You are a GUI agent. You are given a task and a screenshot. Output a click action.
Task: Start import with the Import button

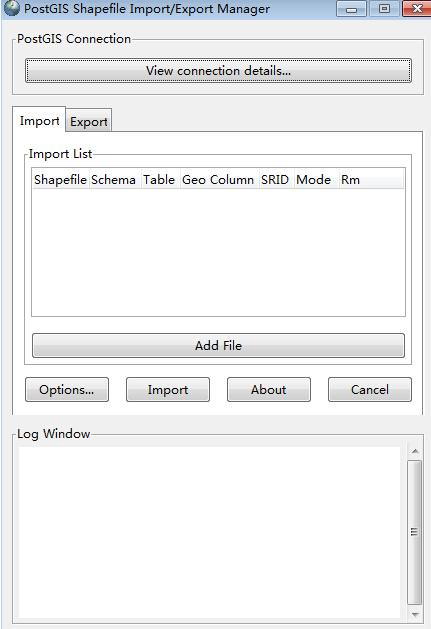pyautogui.click(x=168, y=390)
